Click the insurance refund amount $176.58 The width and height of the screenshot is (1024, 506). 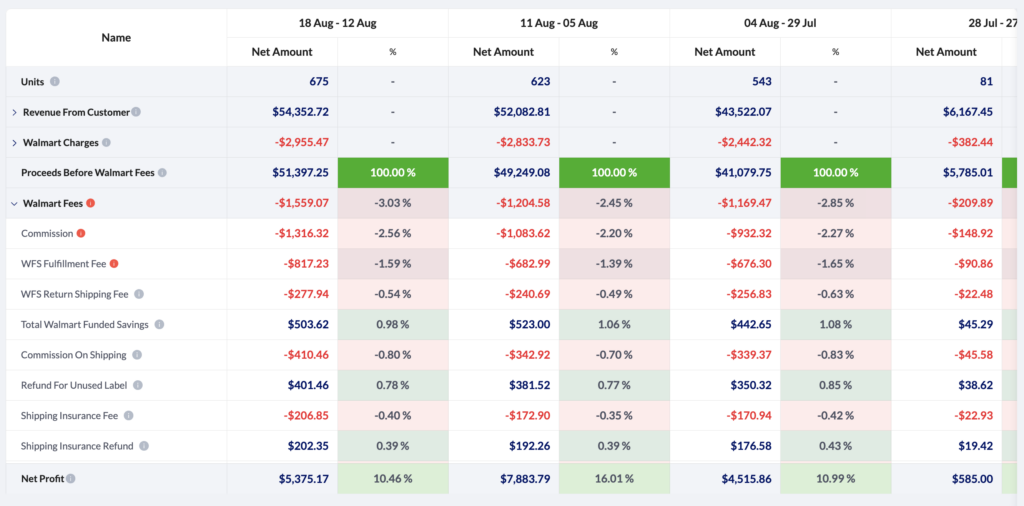click(x=751, y=446)
